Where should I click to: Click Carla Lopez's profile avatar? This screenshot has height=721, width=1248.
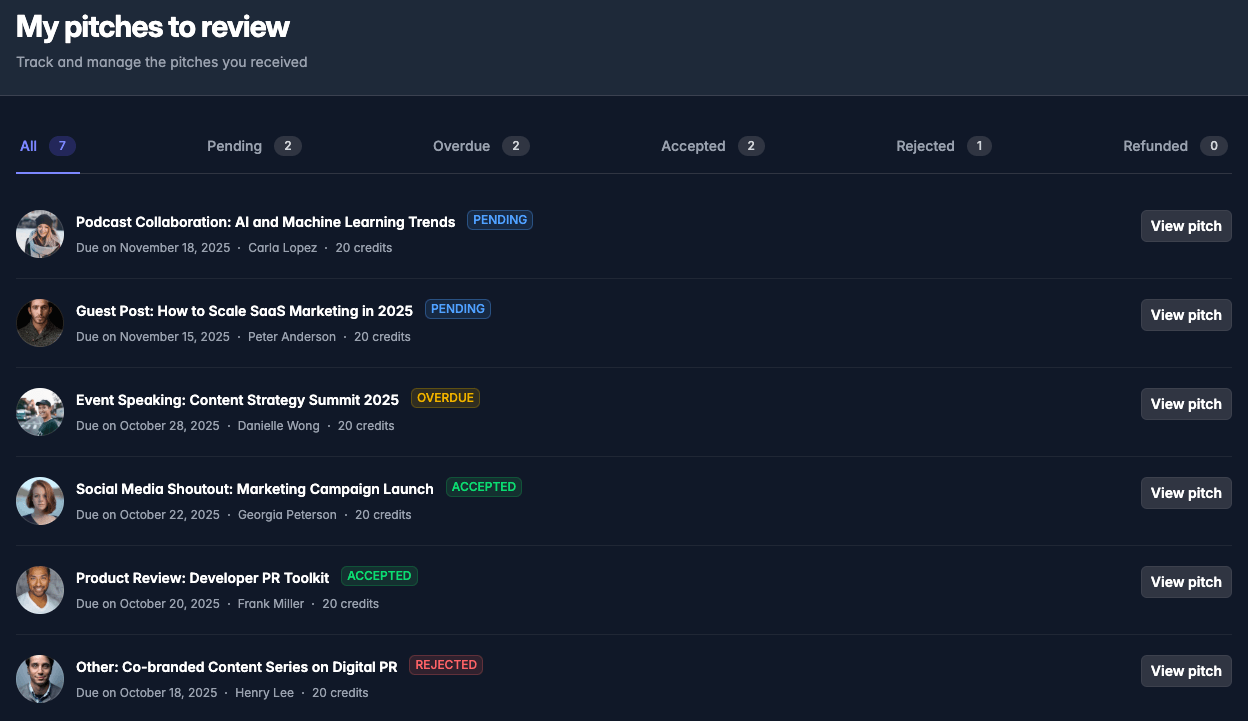[x=40, y=234]
